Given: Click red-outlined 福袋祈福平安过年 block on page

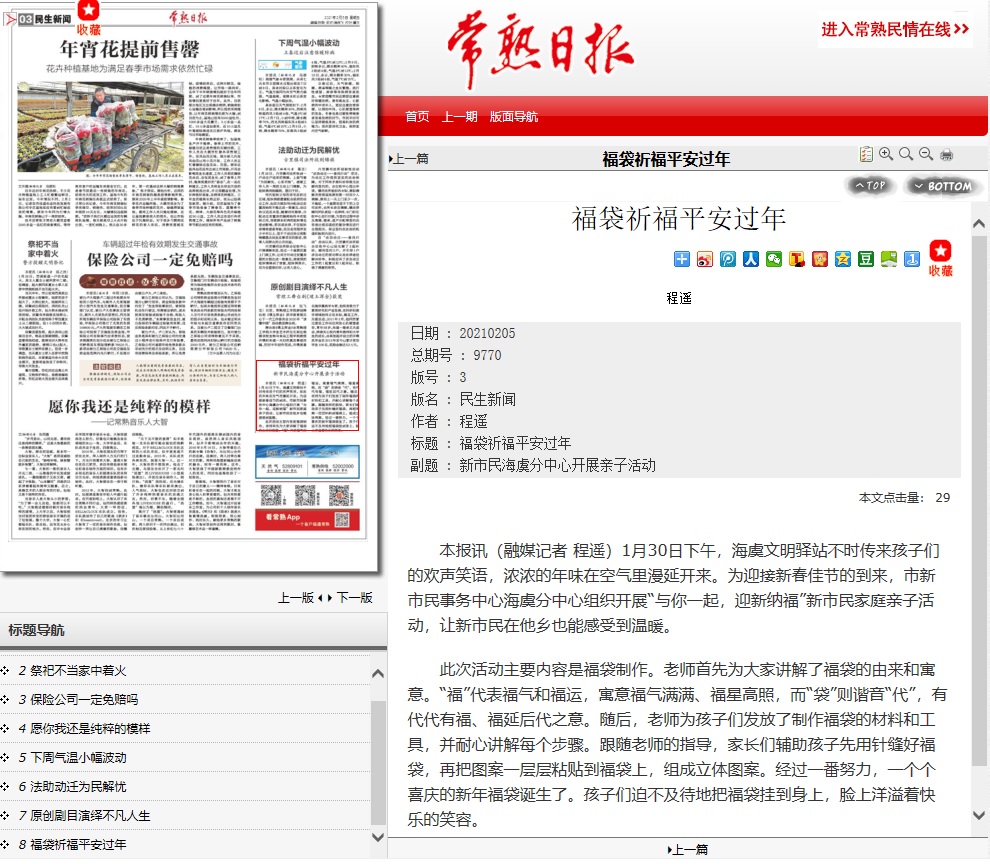Looking at the screenshot, I should point(307,395).
